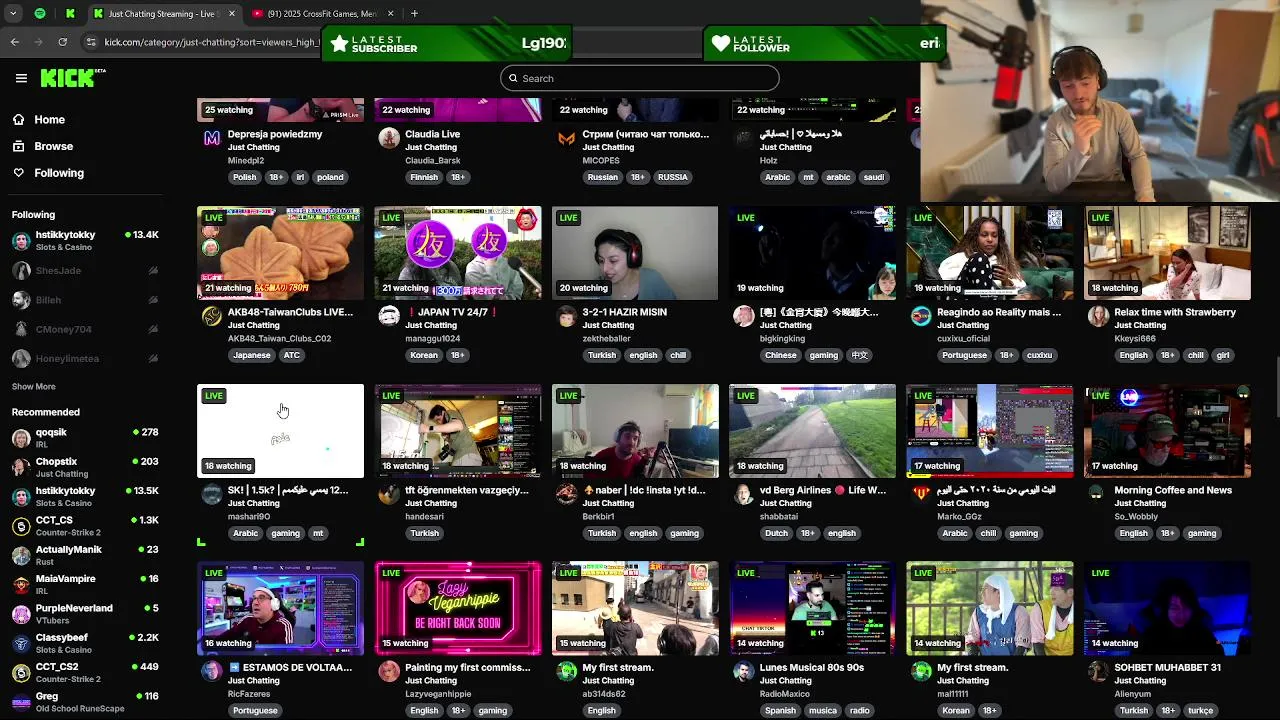
Task: Switch to the pinned Kick tab
Action: click(x=70, y=14)
